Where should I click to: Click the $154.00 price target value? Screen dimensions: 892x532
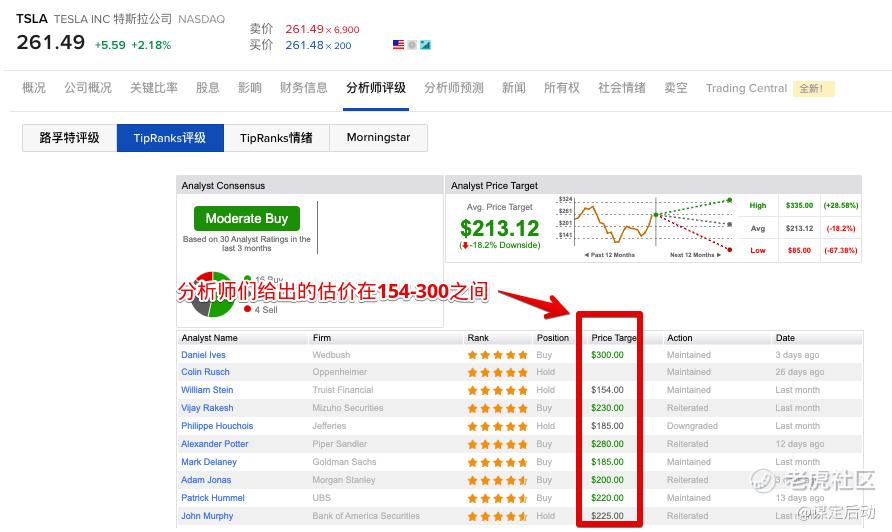(x=607, y=390)
